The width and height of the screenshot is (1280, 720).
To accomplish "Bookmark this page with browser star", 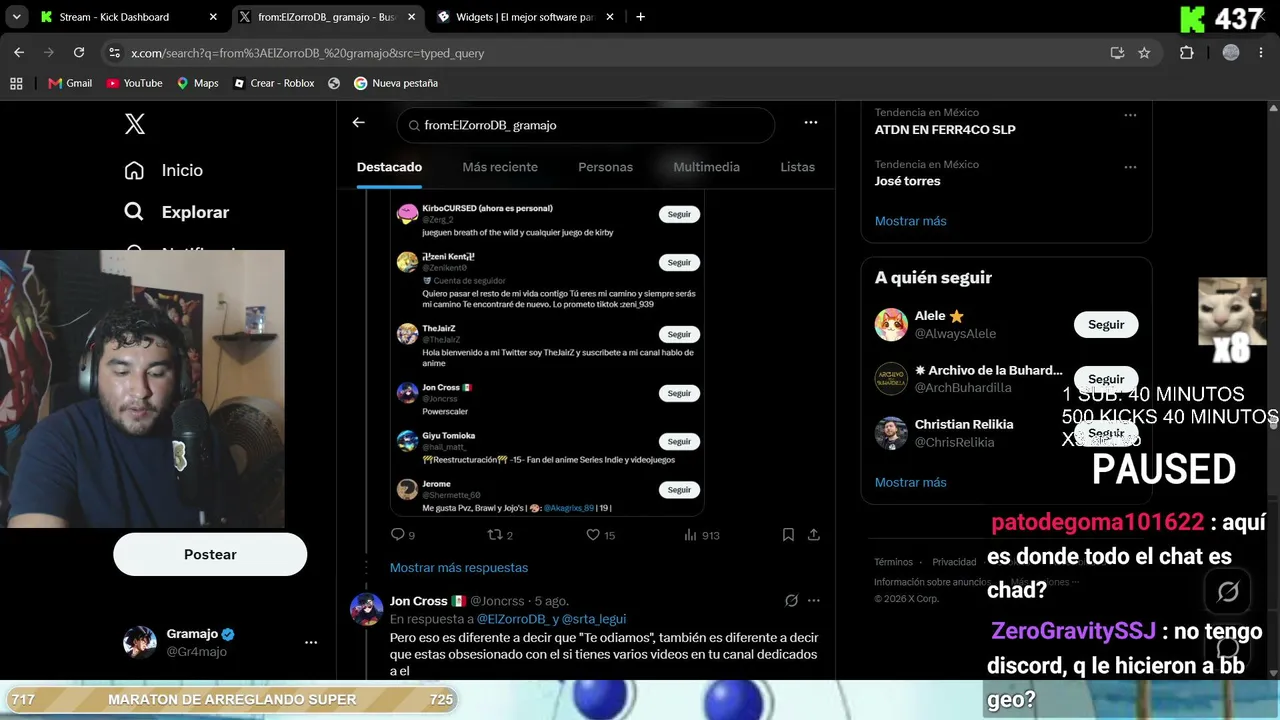I will [x=1144, y=53].
